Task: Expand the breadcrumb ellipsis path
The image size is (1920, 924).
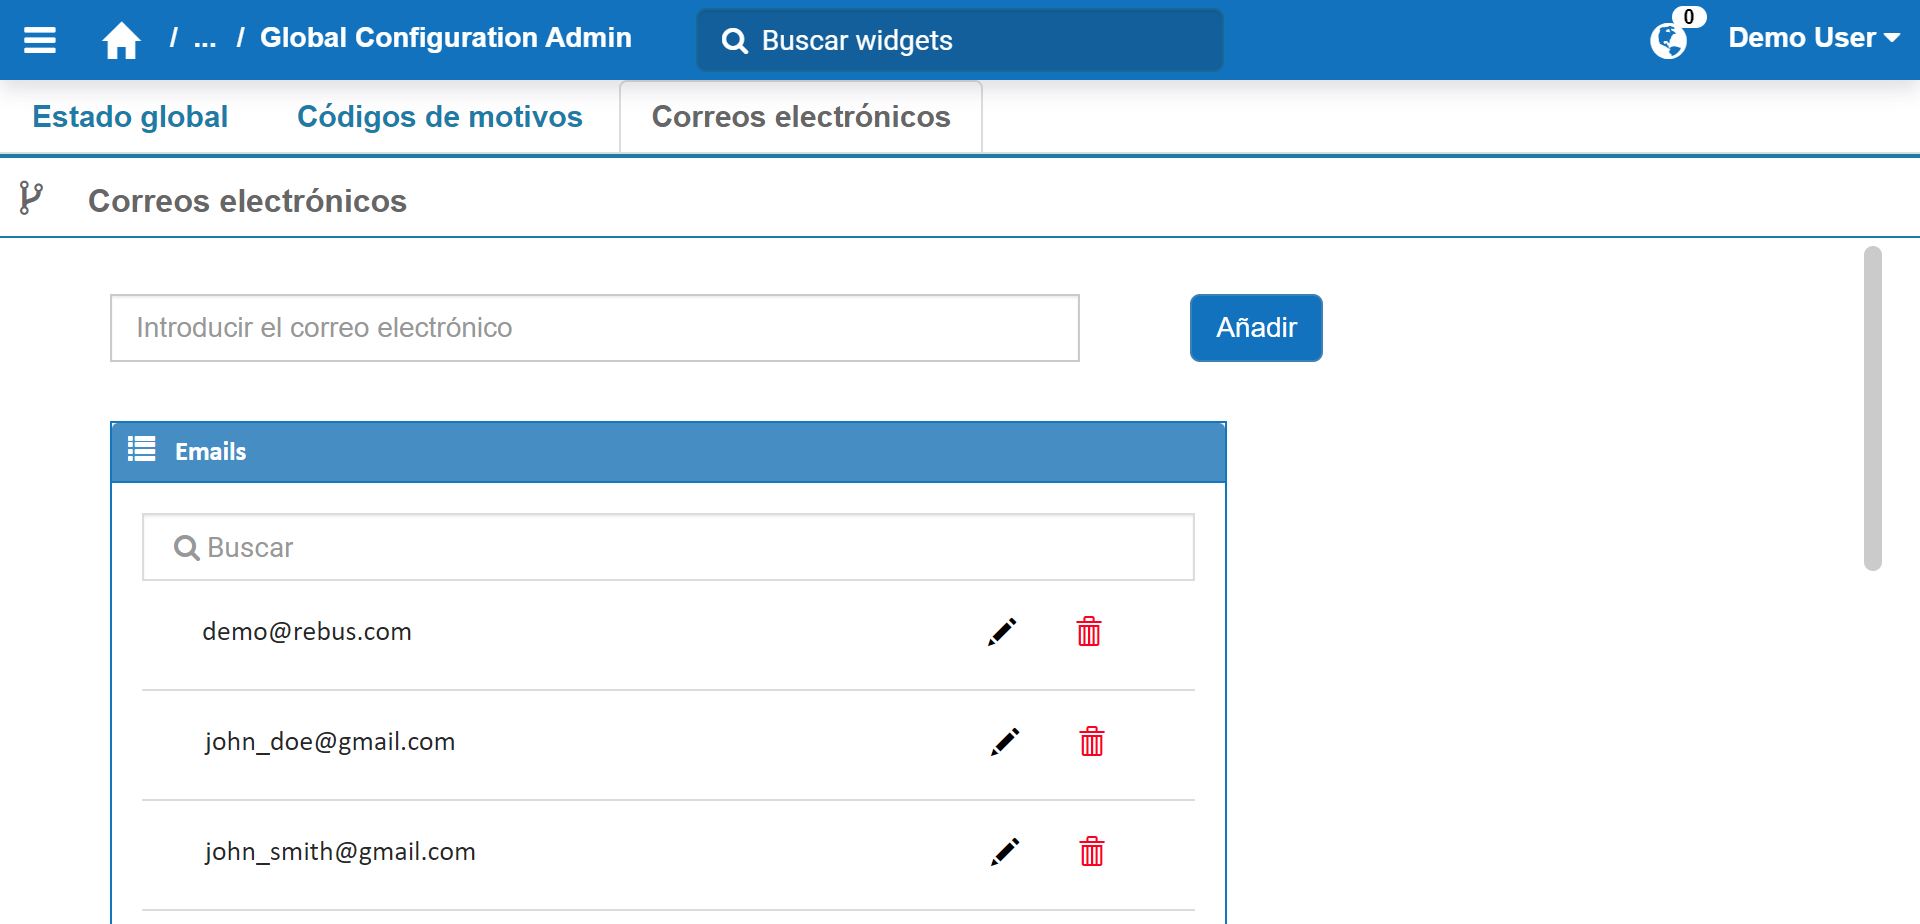Action: 205,40
